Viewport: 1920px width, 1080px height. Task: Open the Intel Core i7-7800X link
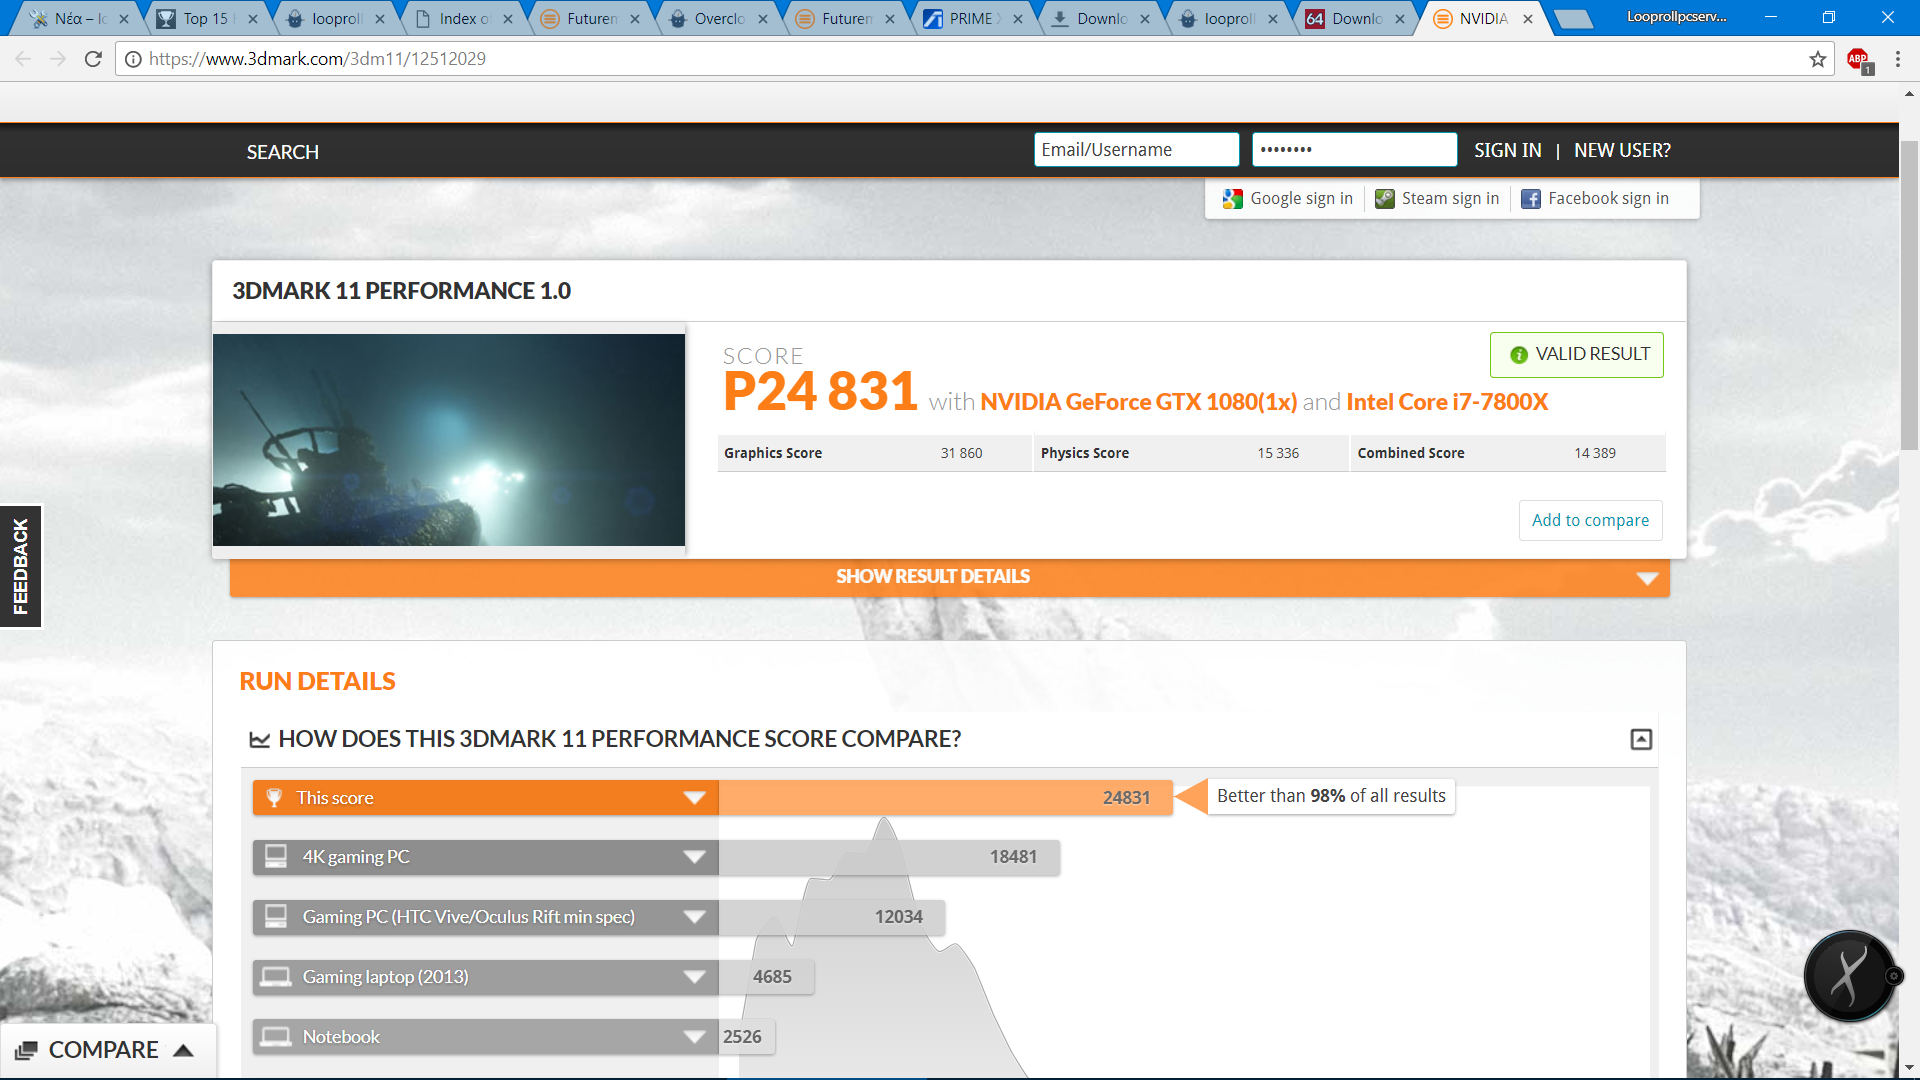point(1447,402)
